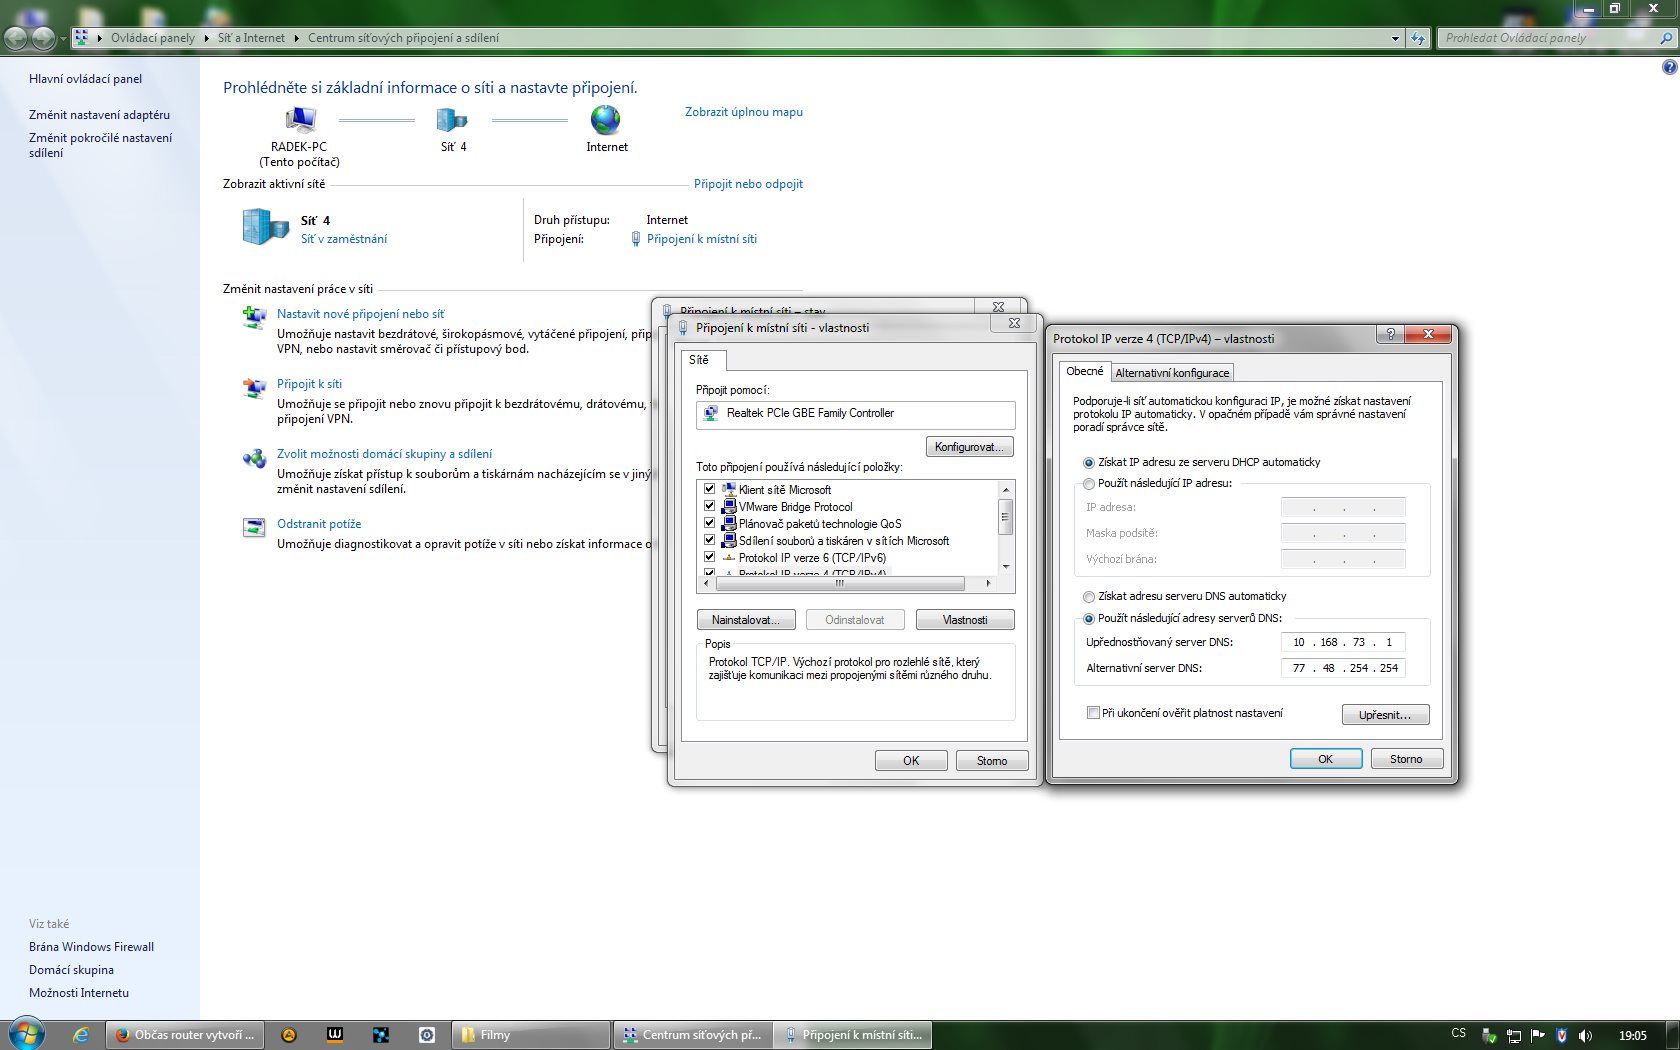
Task: Click the help question mark icon
Action: point(1669,67)
